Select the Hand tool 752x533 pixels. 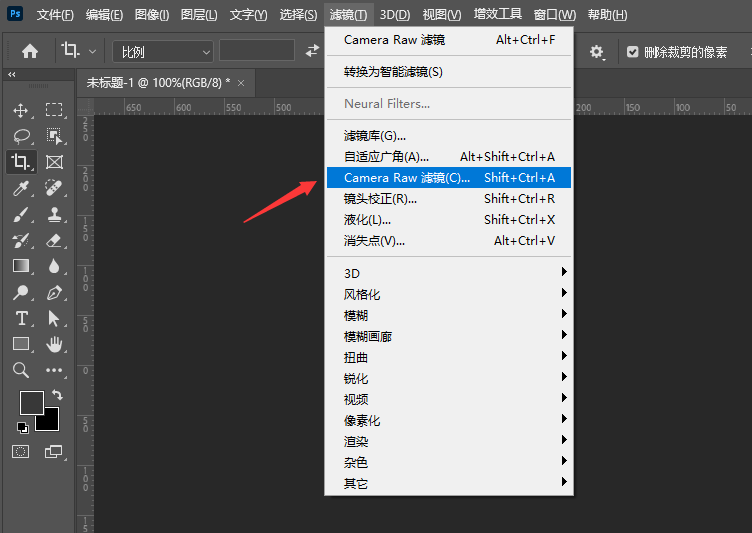(54, 344)
